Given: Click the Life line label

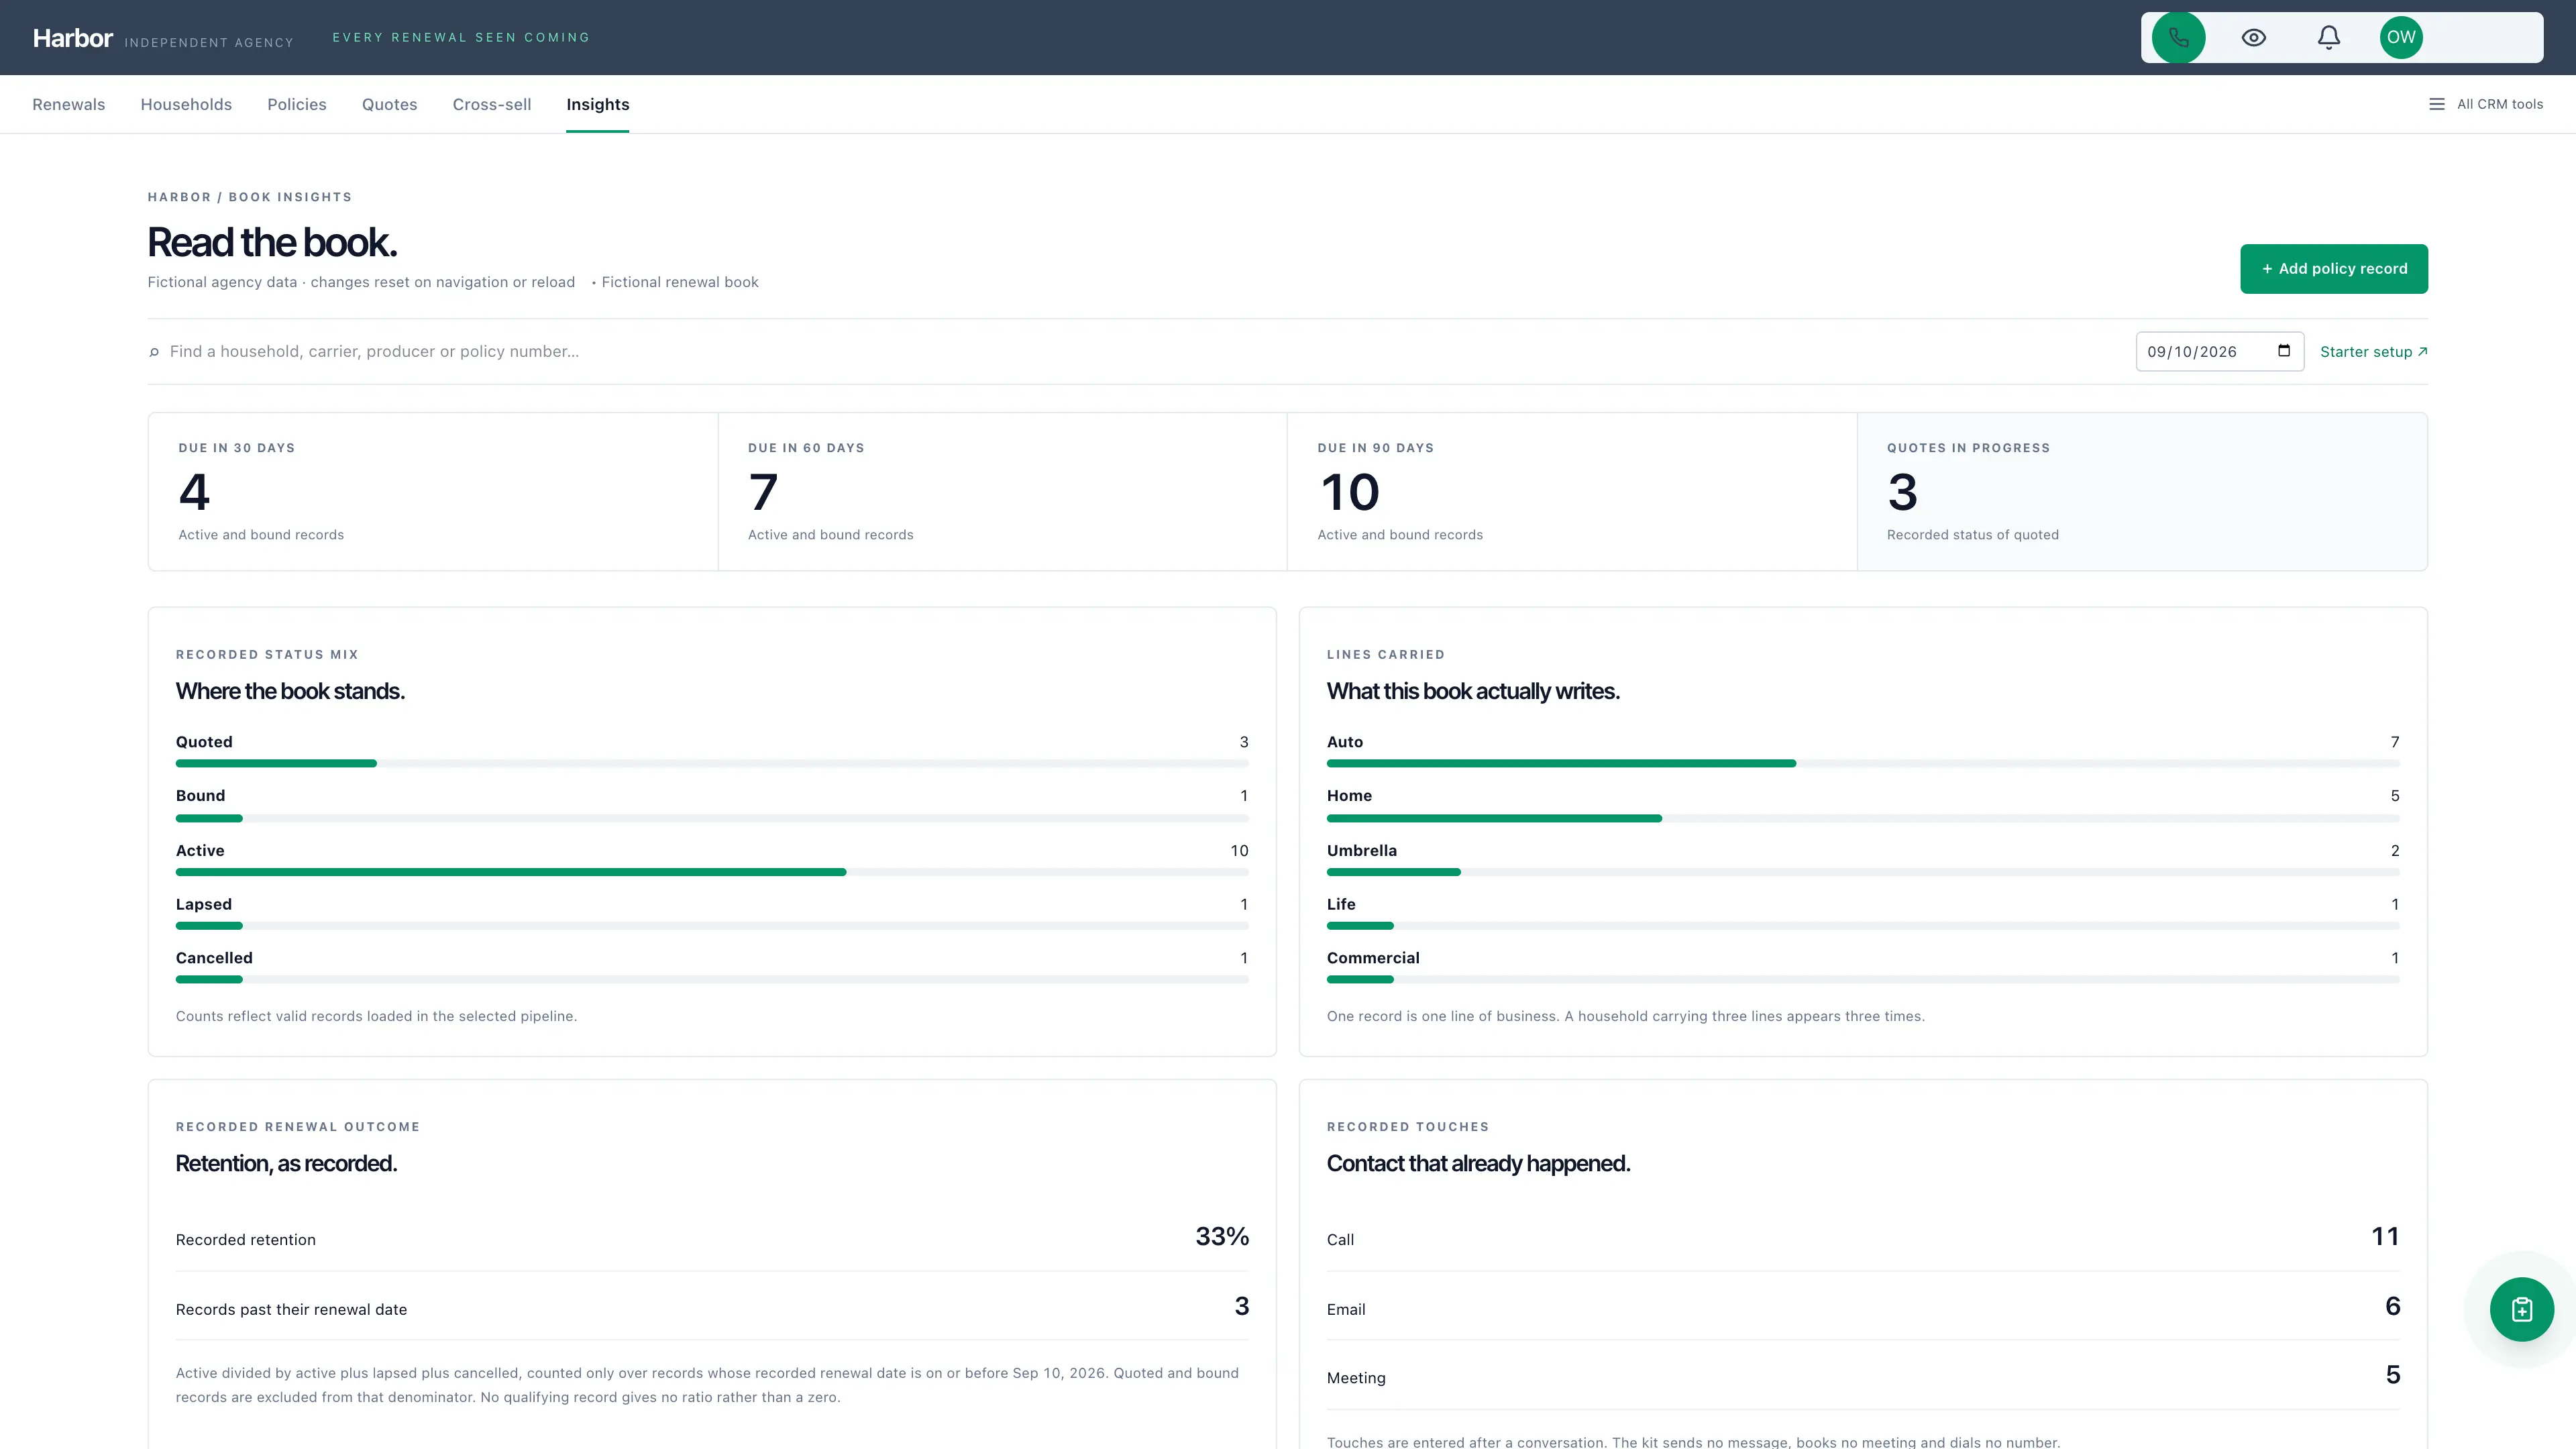Looking at the screenshot, I should [1341, 904].
